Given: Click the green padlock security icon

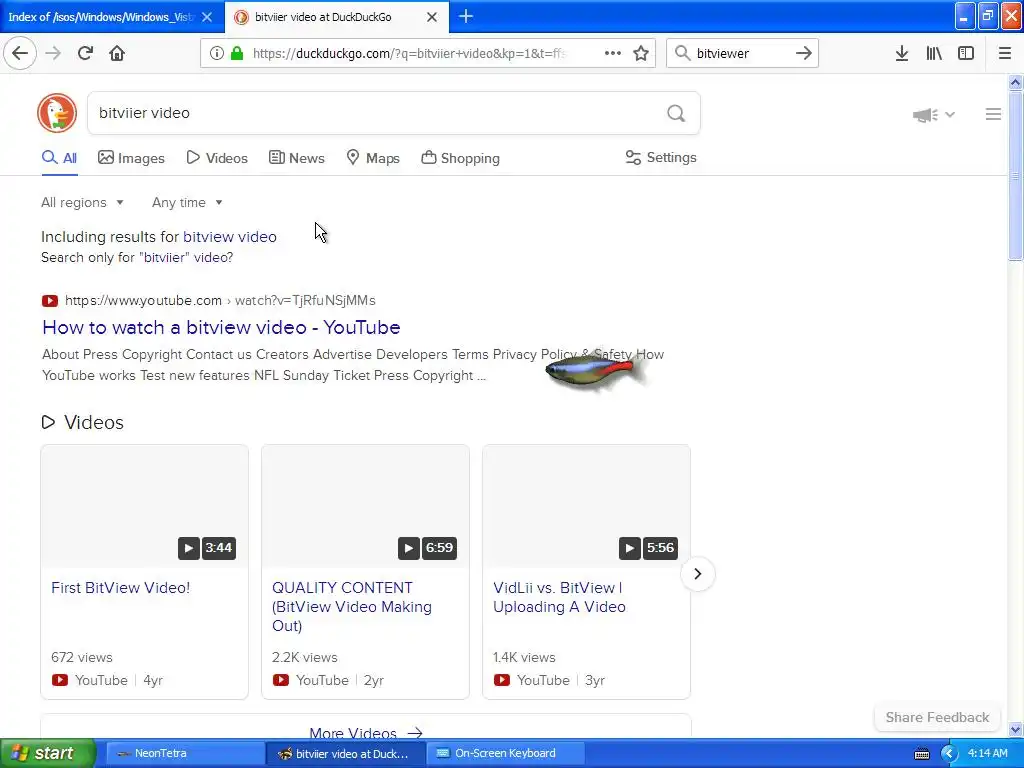Looking at the screenshot, I should pyautogui.click(x=237, y=53).
